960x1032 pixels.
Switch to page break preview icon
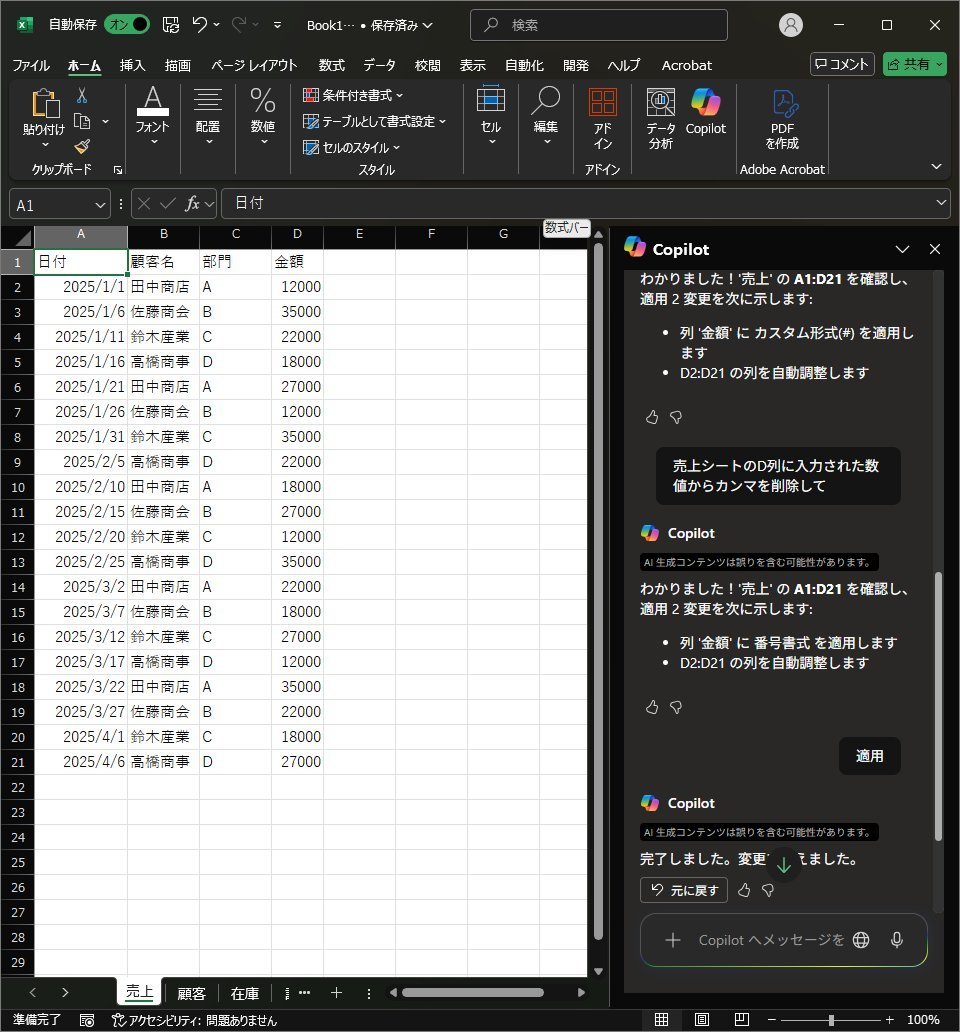coord(742,1019)
